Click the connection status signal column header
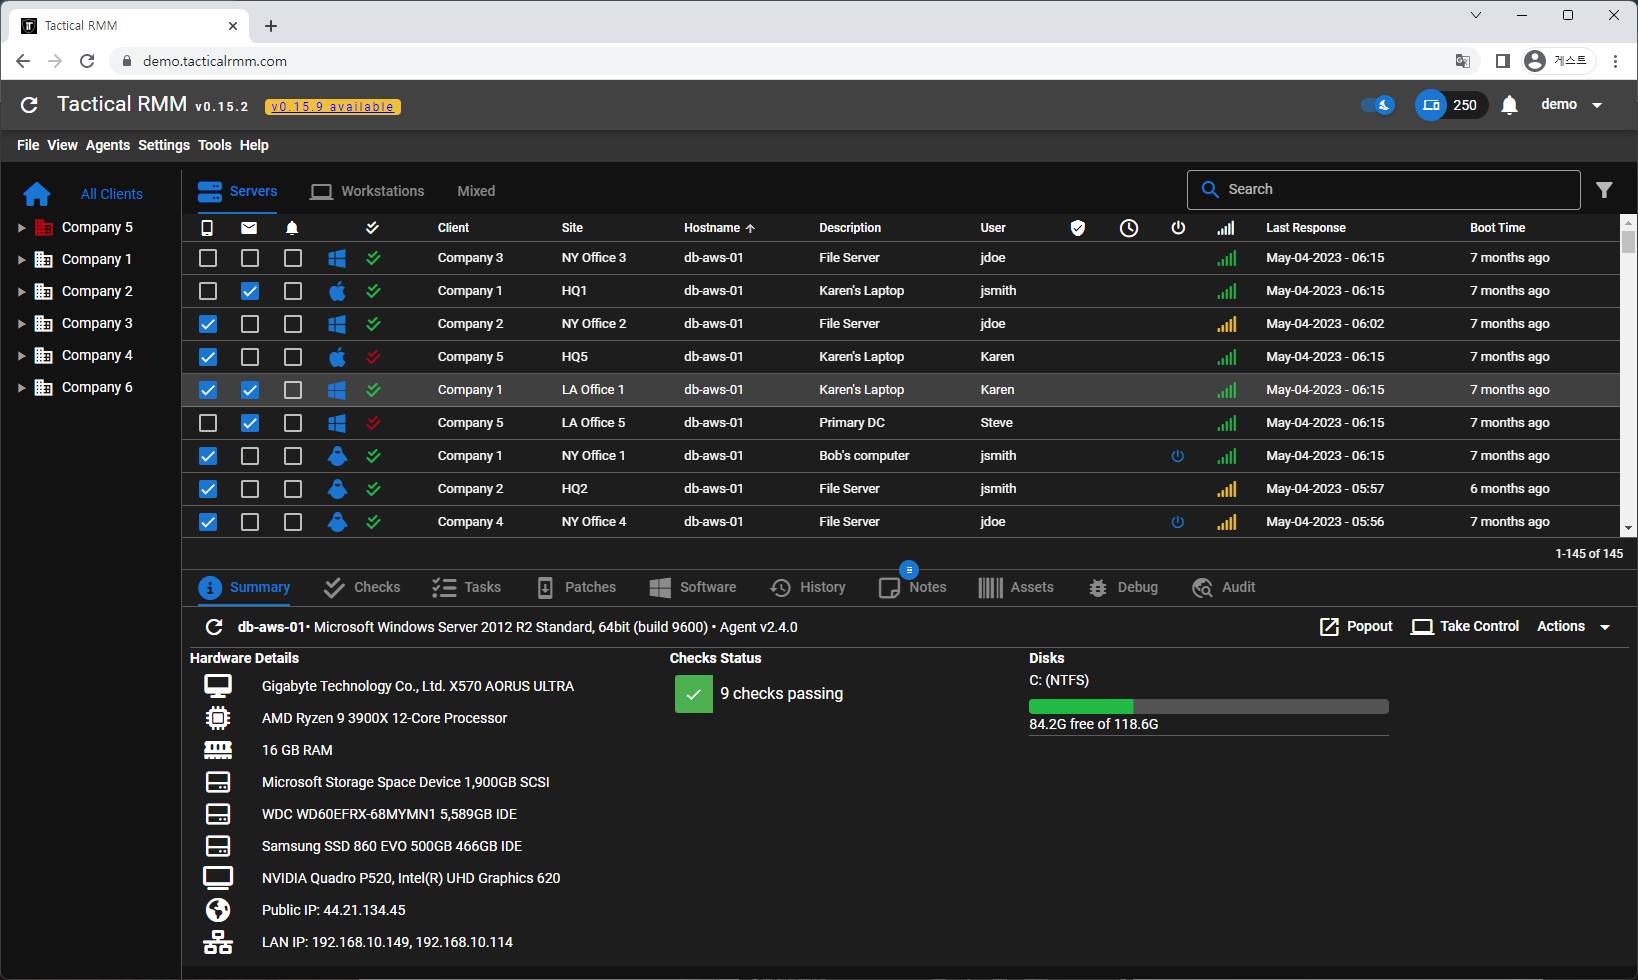 (1226, 228)
